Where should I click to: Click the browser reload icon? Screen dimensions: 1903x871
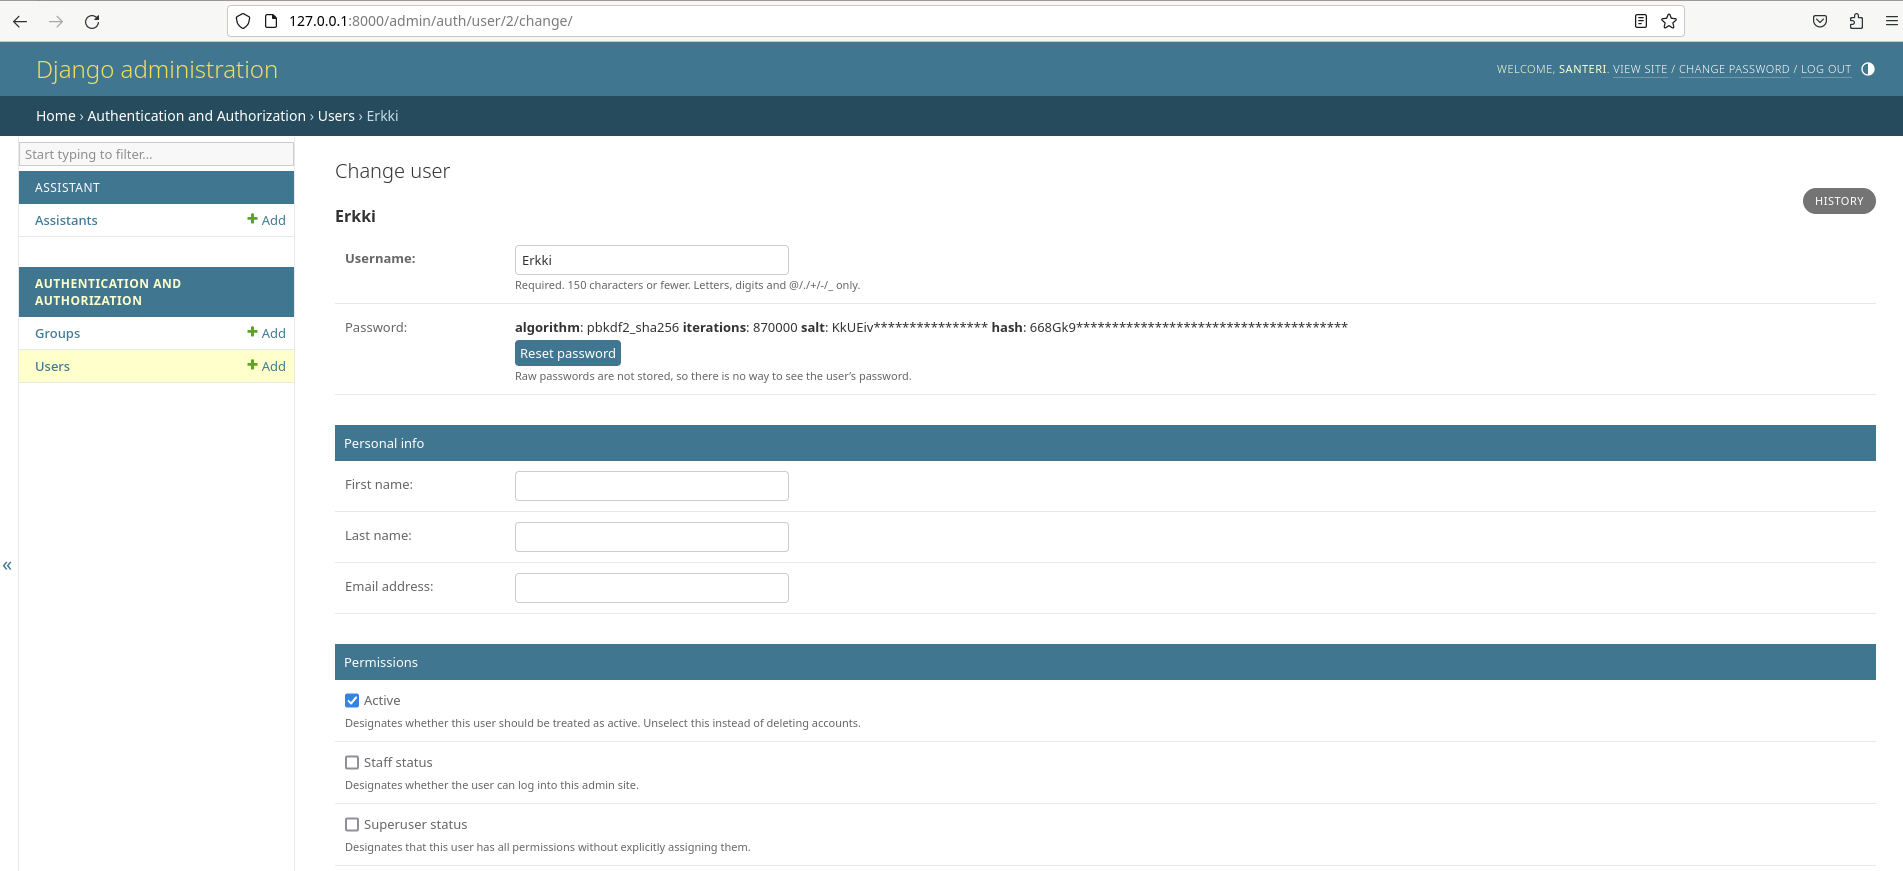click(x=92, y=21)
